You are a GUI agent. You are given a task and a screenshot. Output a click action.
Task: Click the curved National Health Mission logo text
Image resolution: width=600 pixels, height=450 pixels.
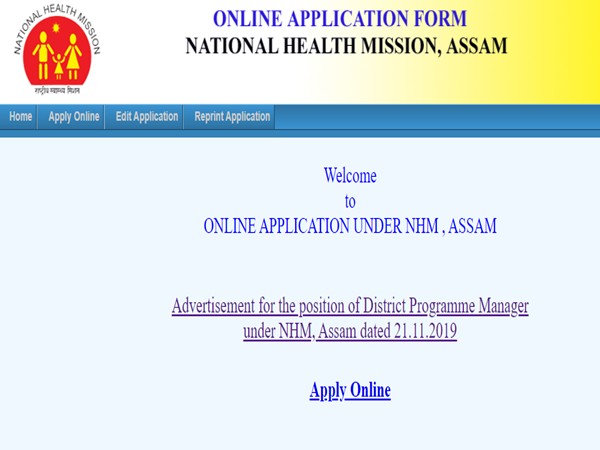pyautogui.click(x=56, y=13)
